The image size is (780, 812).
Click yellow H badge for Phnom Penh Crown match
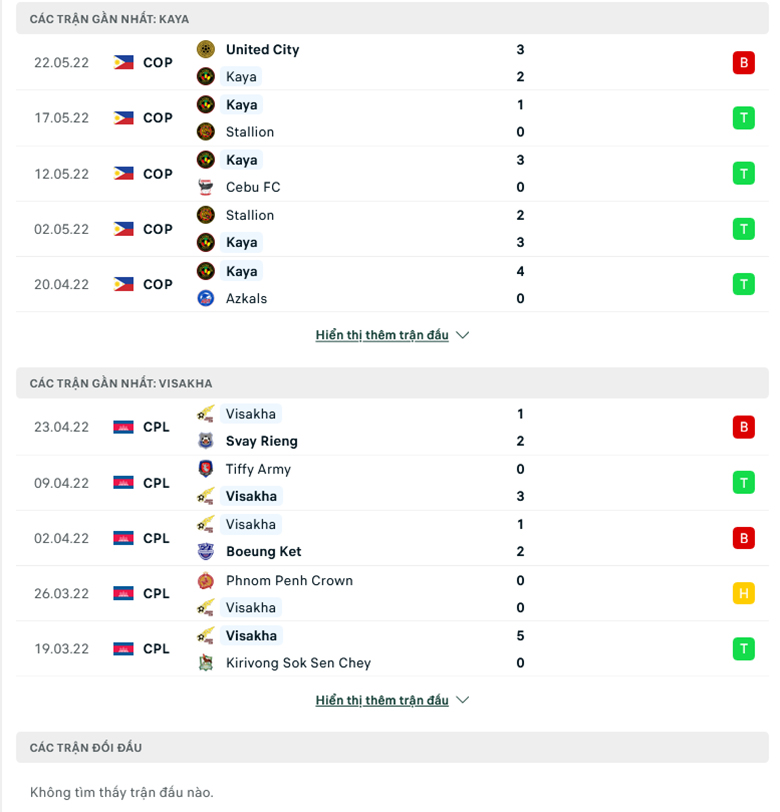[x=743, y=593]
